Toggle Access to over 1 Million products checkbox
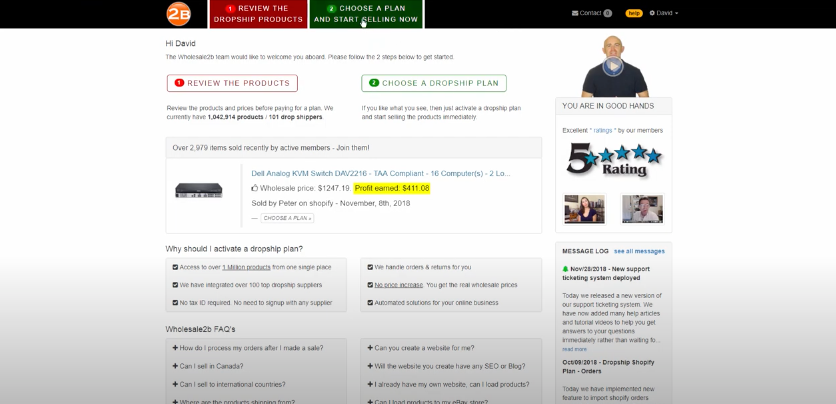This screenshot has height=404, width=836. (175, 267)
